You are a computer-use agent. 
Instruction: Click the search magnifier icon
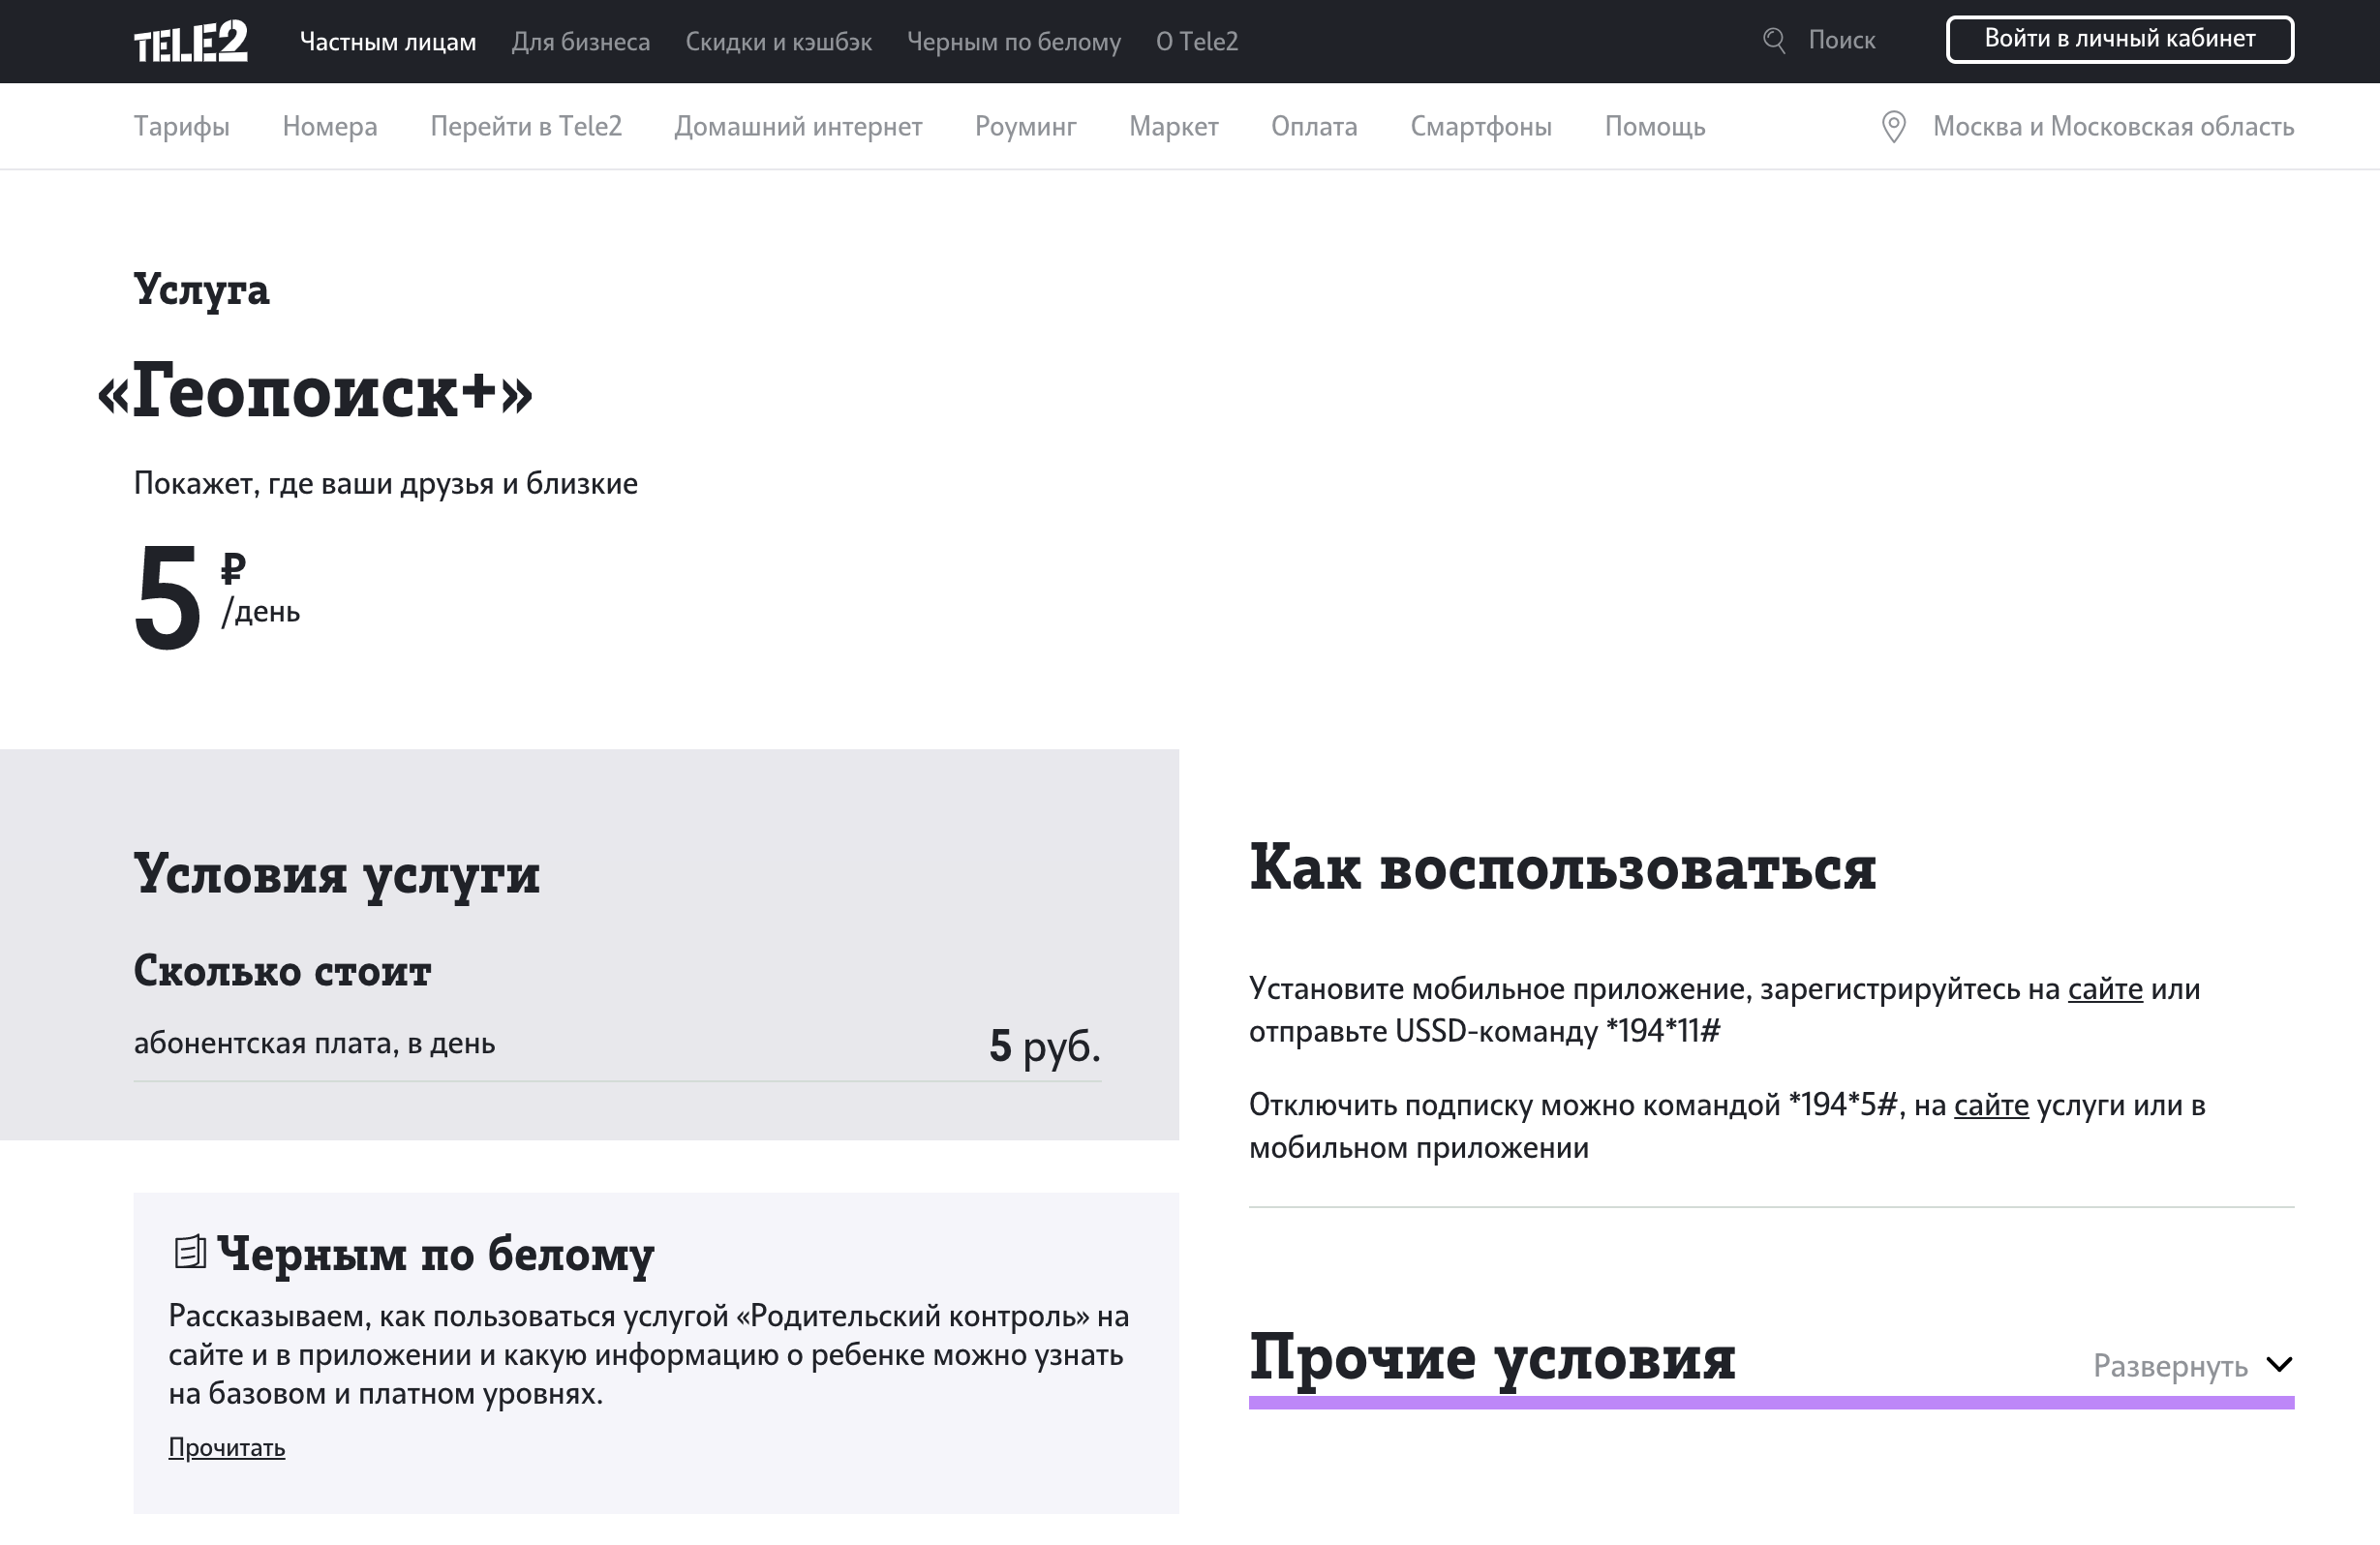[1773, 41]
